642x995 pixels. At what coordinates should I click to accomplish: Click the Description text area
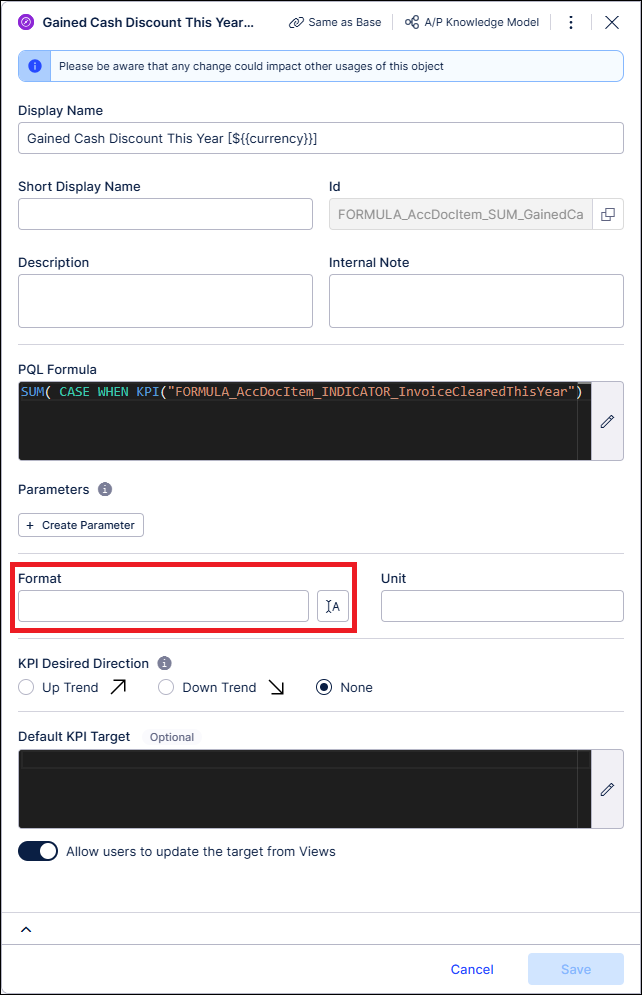point(166,301)
